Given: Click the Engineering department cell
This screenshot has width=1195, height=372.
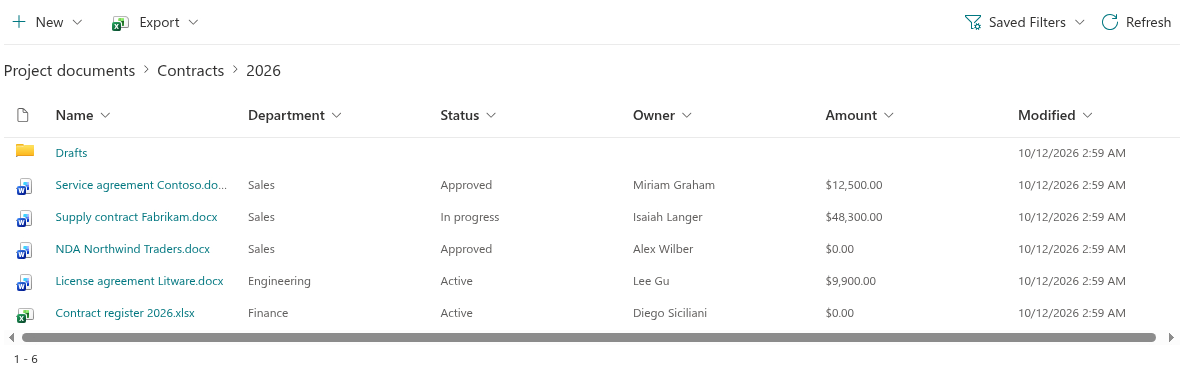Looking at the screenshot, I should click(x=279, y=281).
